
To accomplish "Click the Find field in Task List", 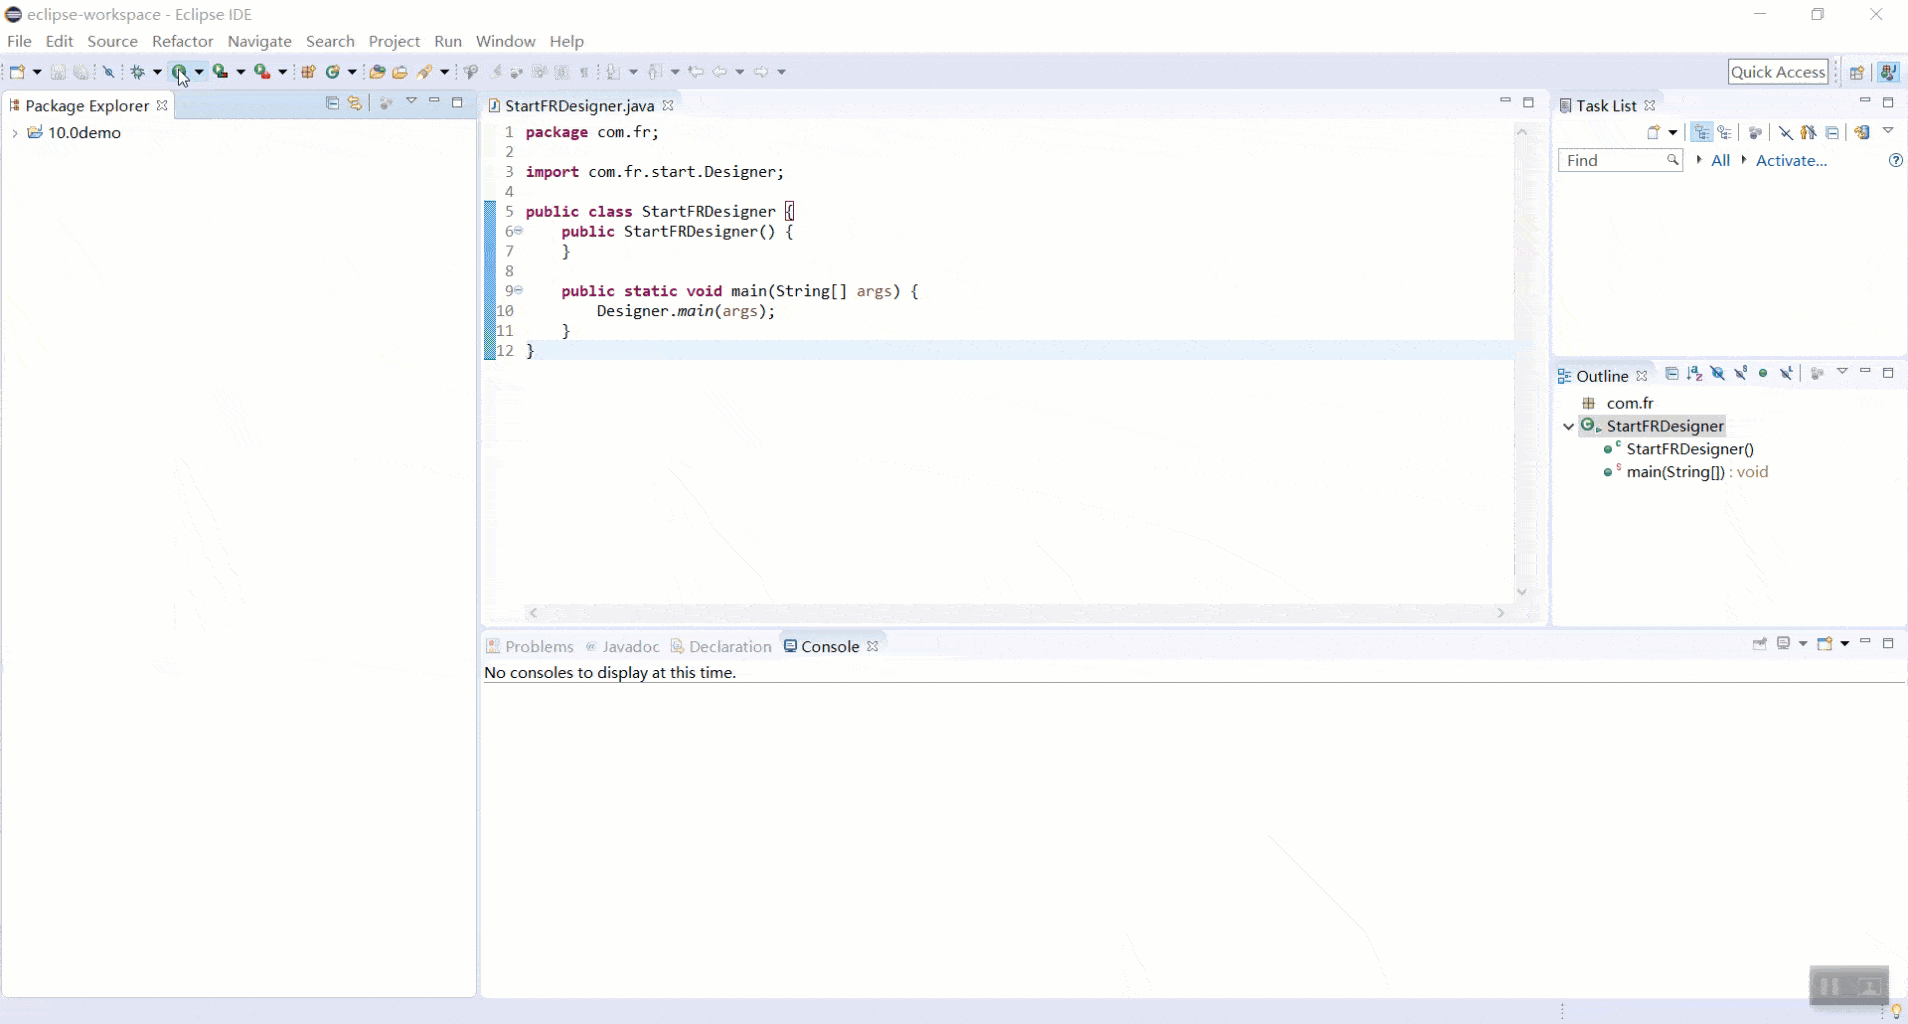I will pyautogui.click(x=1612, y=161).
